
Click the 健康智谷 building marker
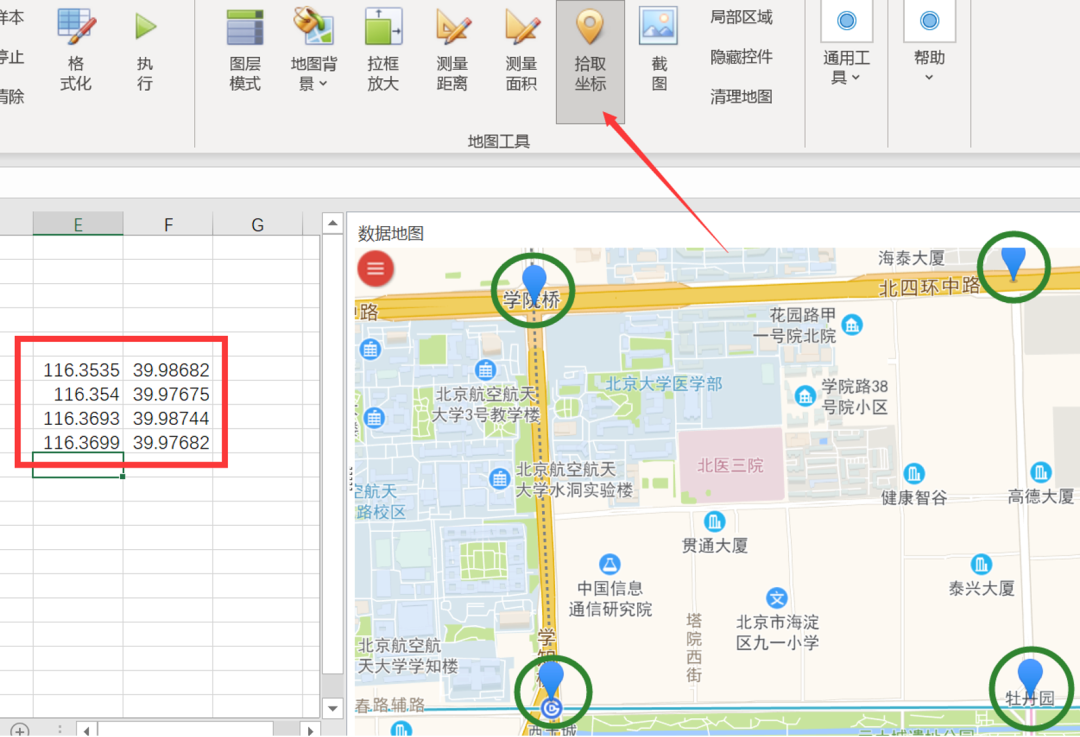coord(913,473)
